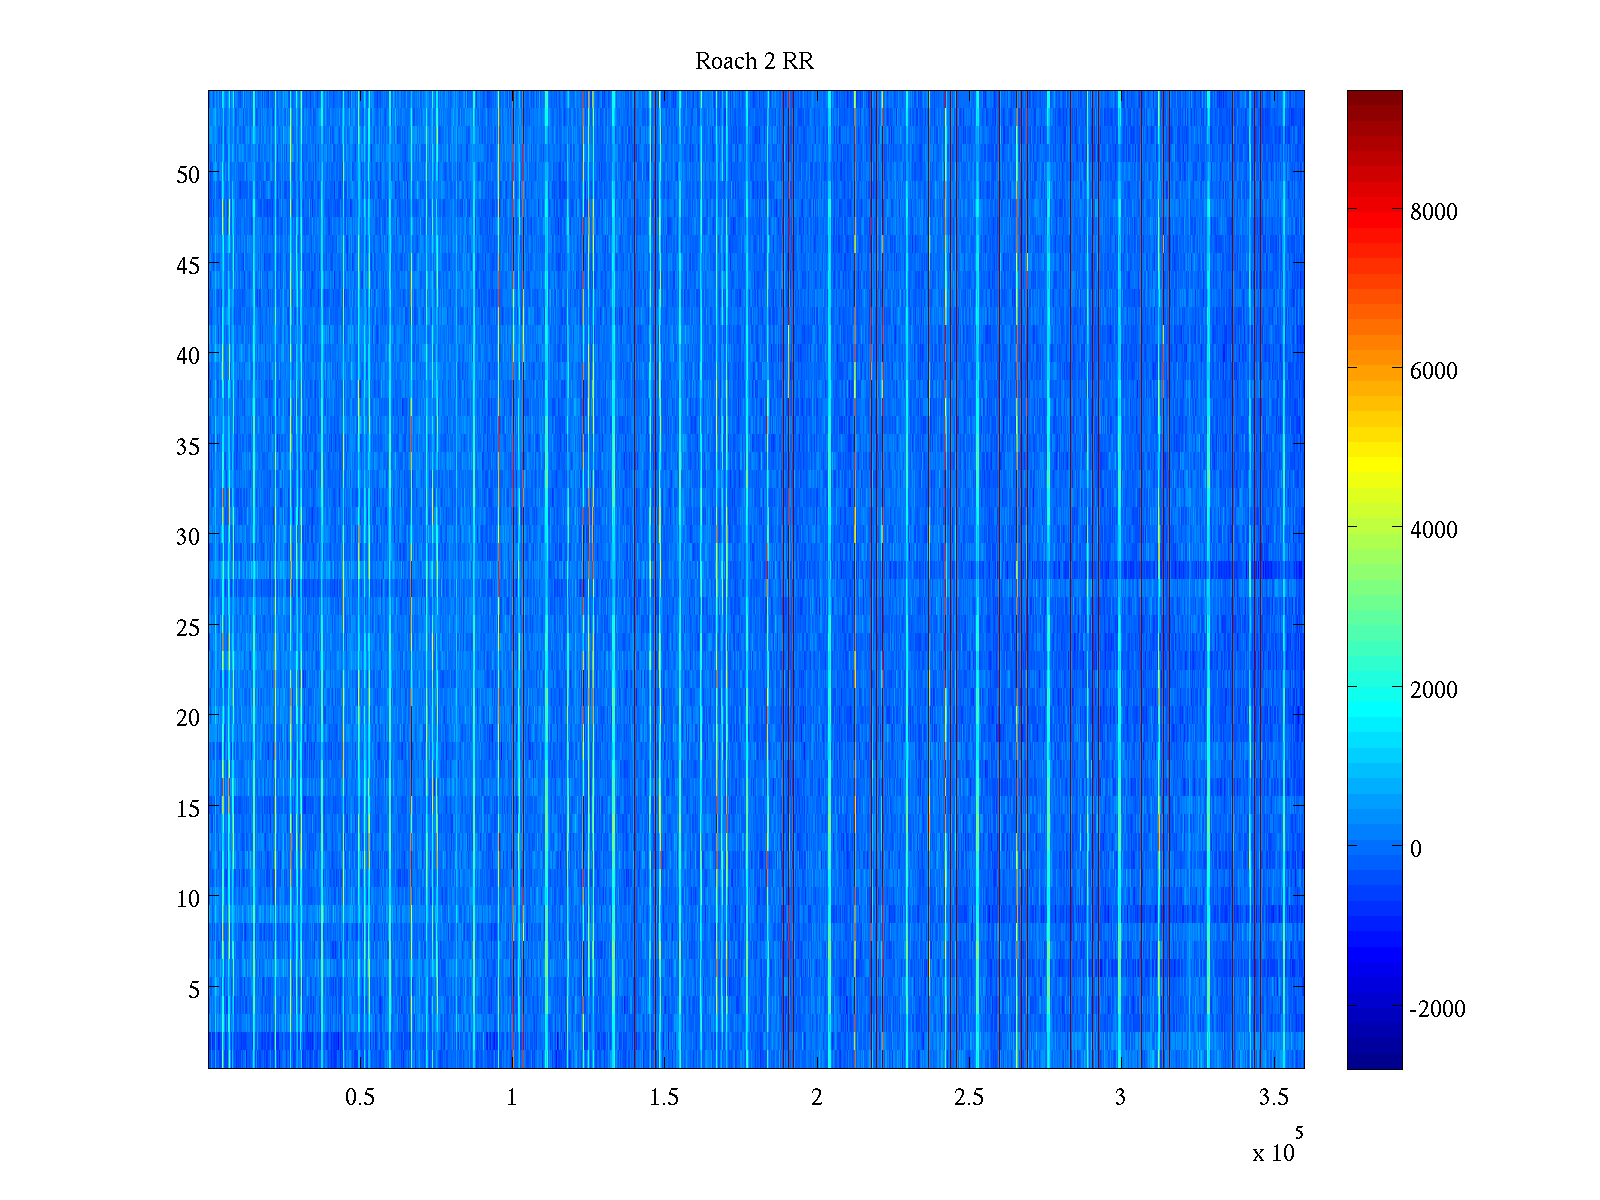Click the x-axis 'x 10^5' exponent label
The height and width of the screenshot is (1200, 1600).
click(x=1276, y=1148)
